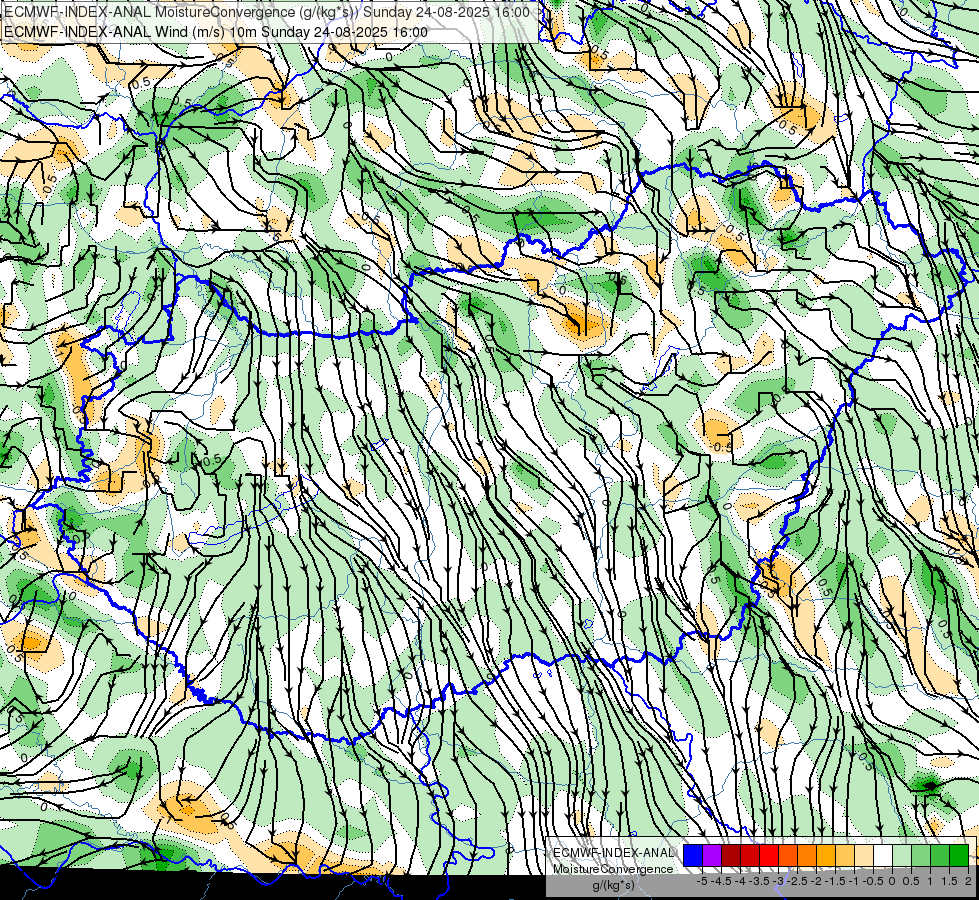Click the -3.5 tick label on the legend
This screenshot has height=900, width=979.
coord(759,881)
